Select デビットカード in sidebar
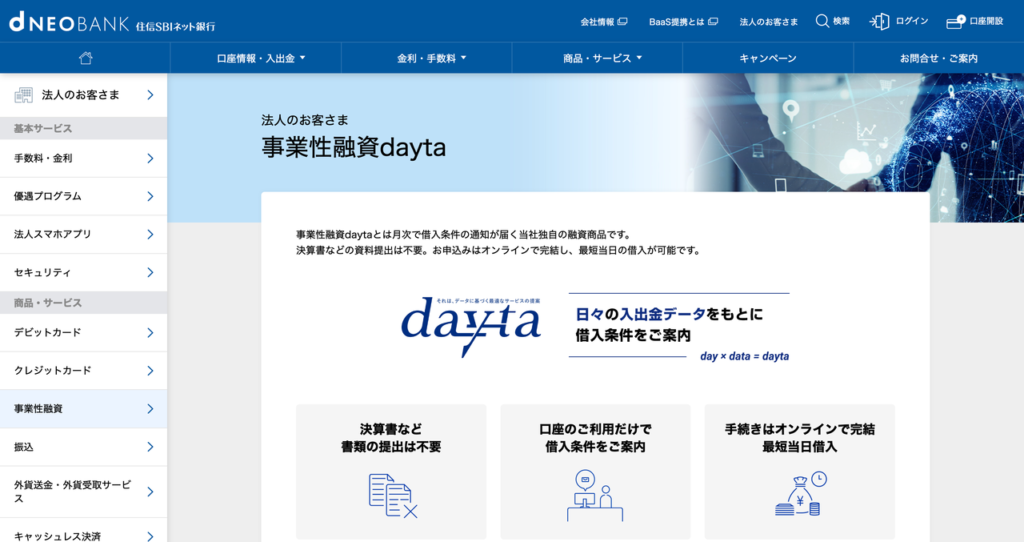The width and height of the screenshot is (1024, 542). tap(84, 332)
